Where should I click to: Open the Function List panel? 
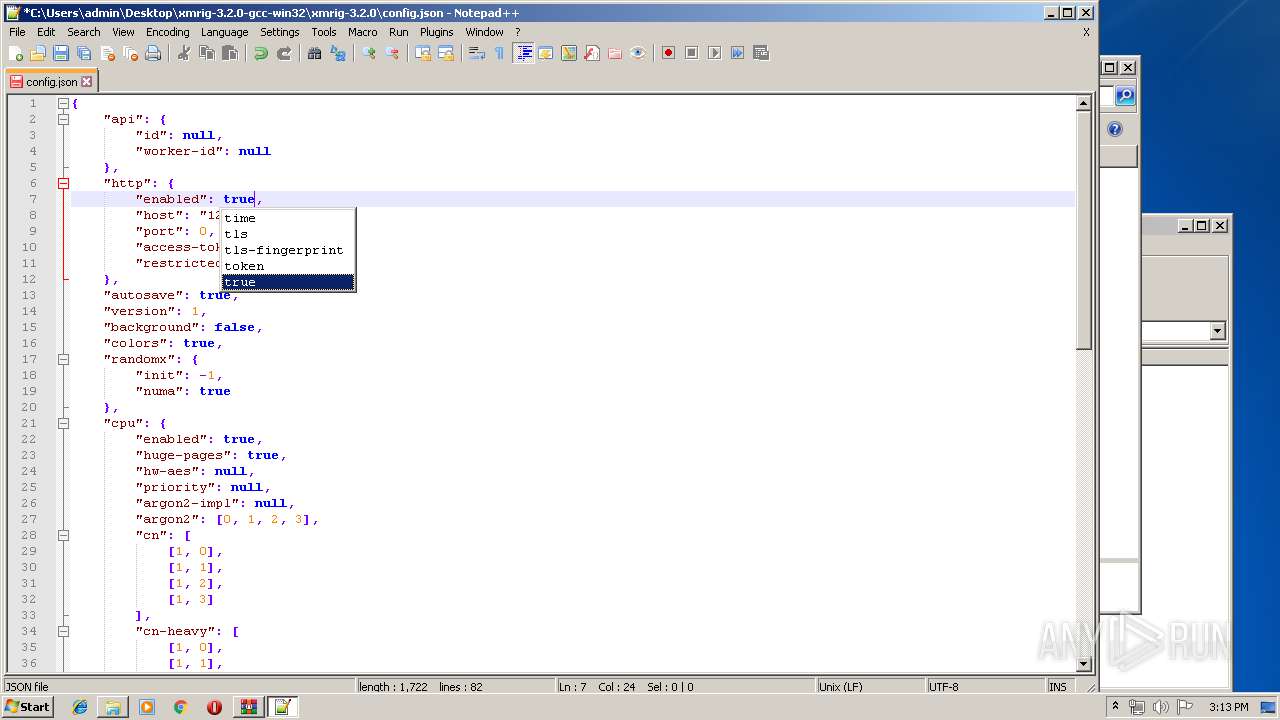tap(592, 53)
